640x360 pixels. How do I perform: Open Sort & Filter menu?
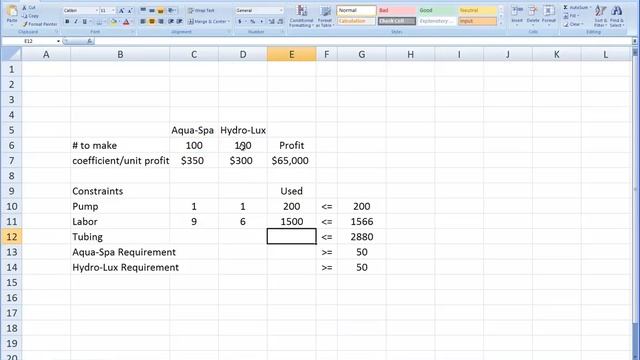[600, 16]
